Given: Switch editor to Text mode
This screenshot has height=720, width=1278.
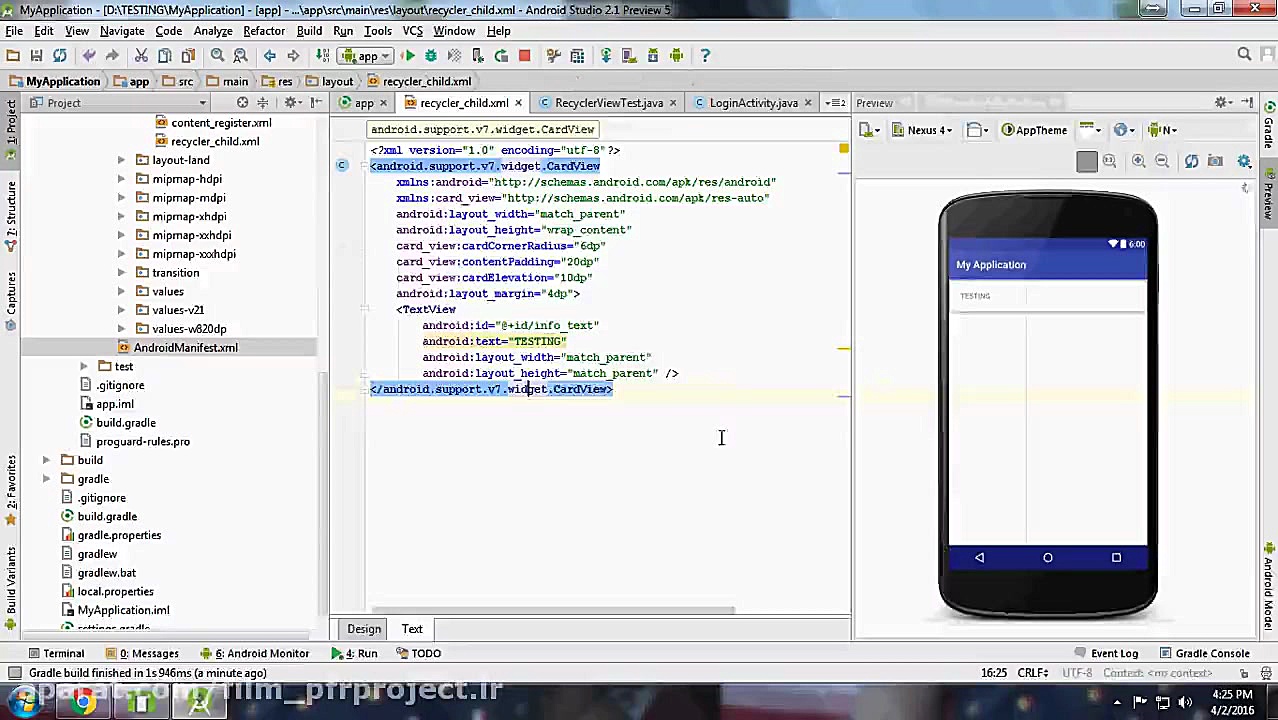Looking at the screenshot, I should (x=412, y=629).
